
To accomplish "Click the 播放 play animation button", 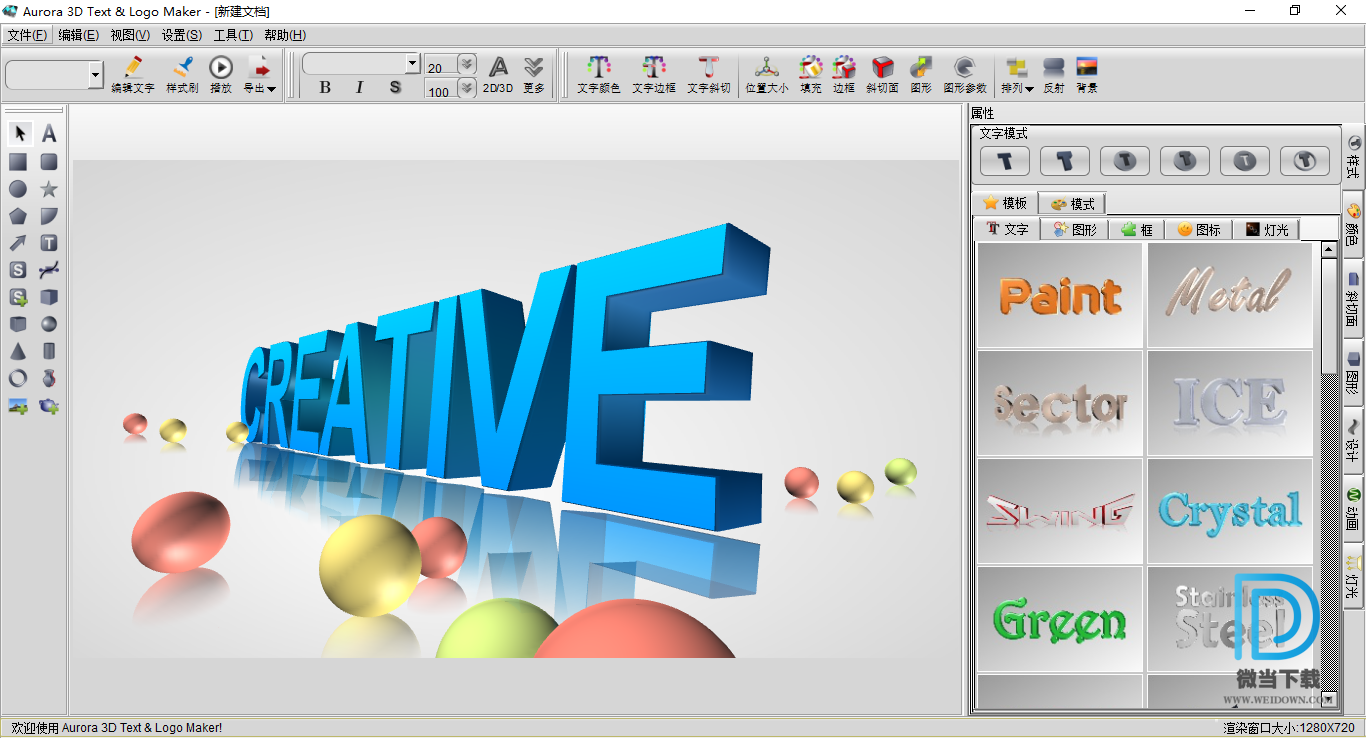I will (x=221, y=75).
